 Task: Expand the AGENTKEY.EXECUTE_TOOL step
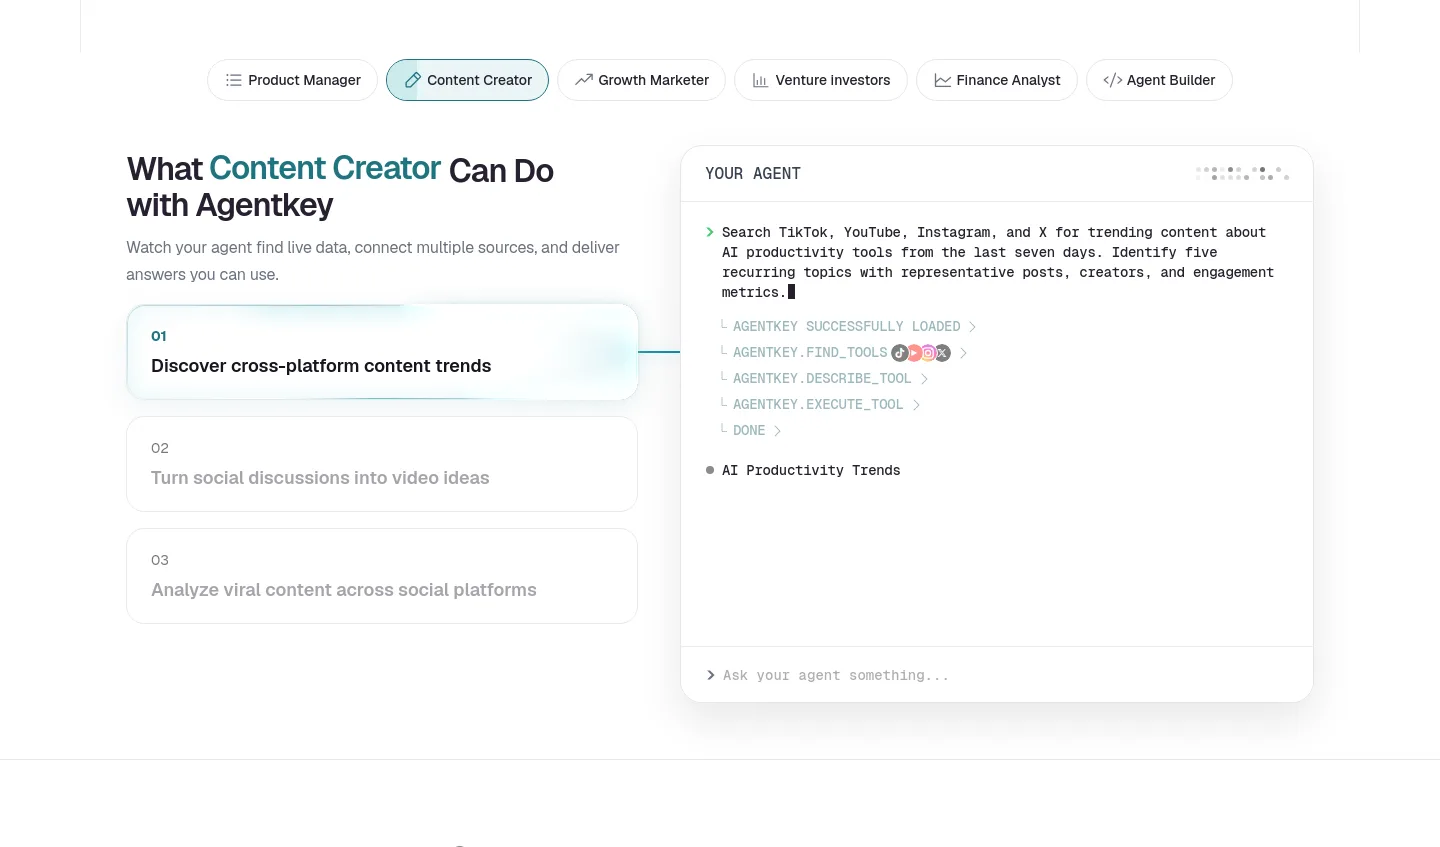[x=820, y=405]
